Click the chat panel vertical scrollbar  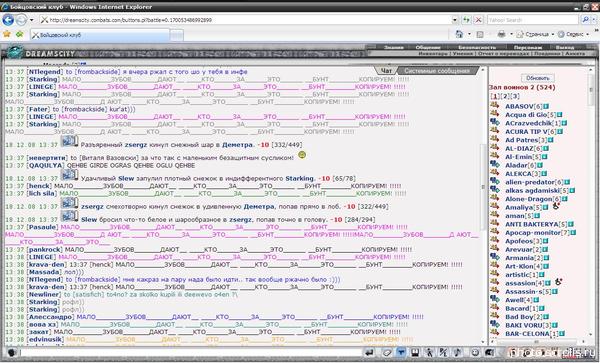point(483,207)
